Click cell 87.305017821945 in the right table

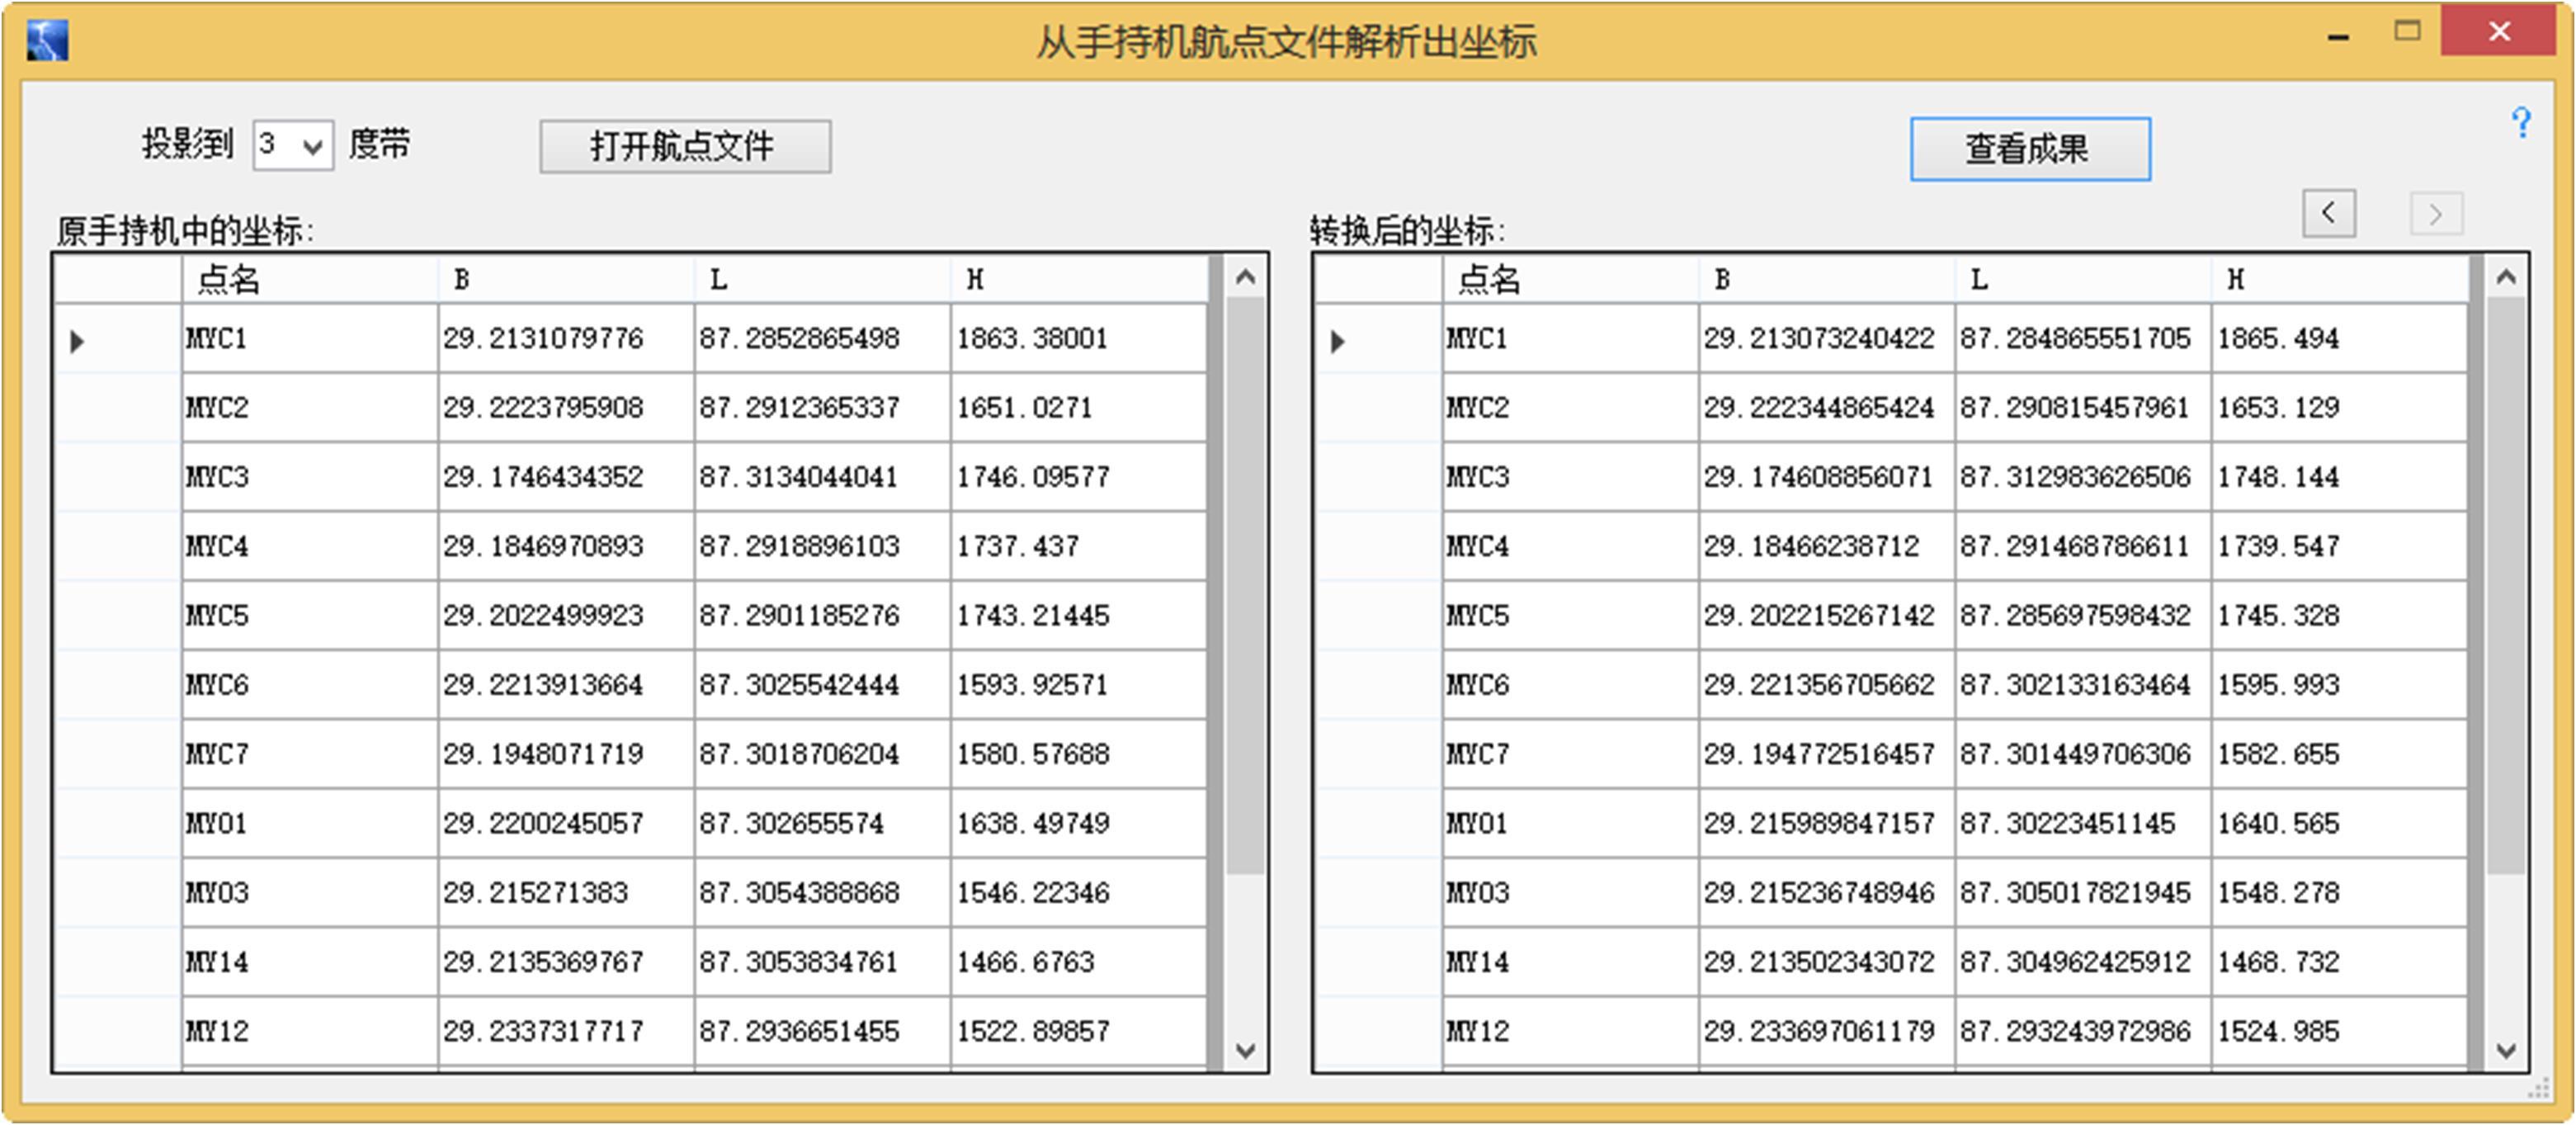click(x=2083, y=892)
